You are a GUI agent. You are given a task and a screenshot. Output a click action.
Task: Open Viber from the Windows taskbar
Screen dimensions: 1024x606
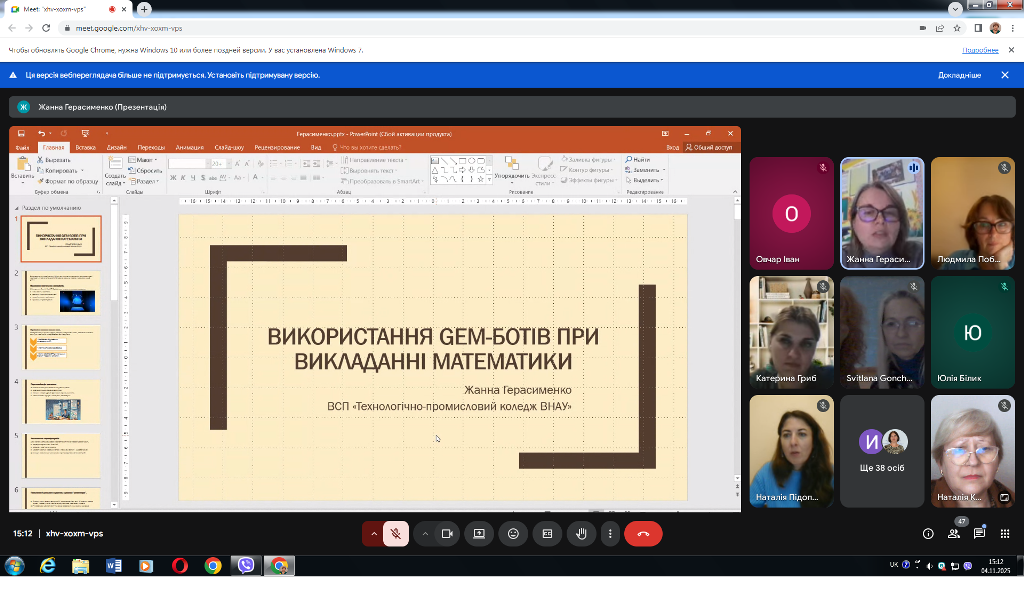[246, 566]
